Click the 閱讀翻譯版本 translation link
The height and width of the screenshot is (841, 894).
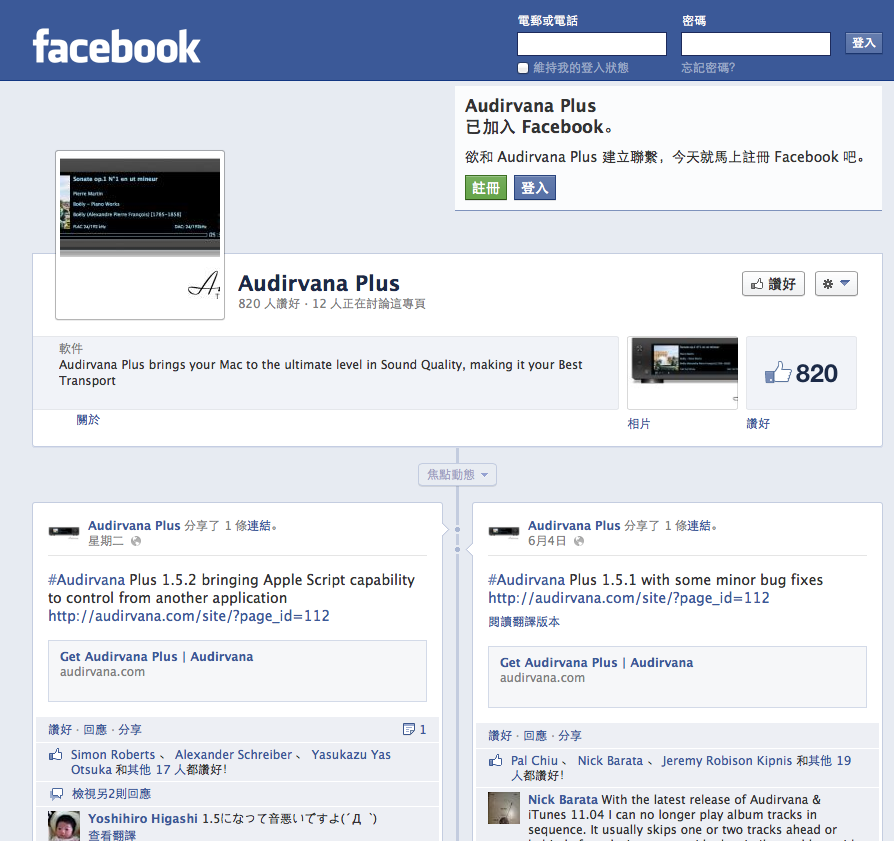coord(524,622)
